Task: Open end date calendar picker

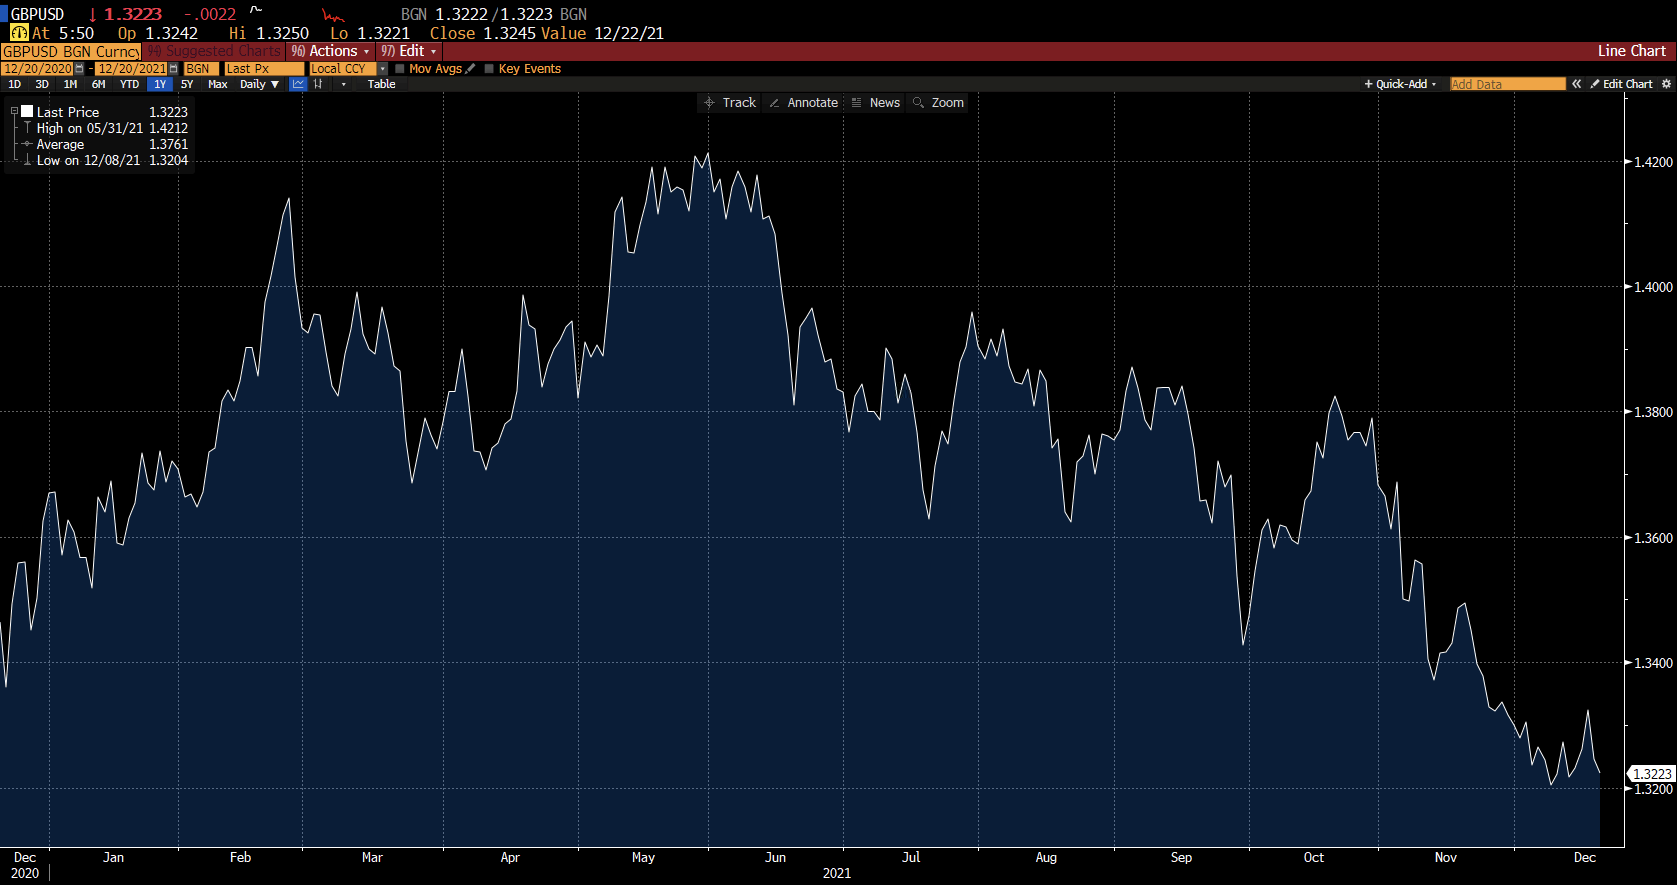Action: 174,69
